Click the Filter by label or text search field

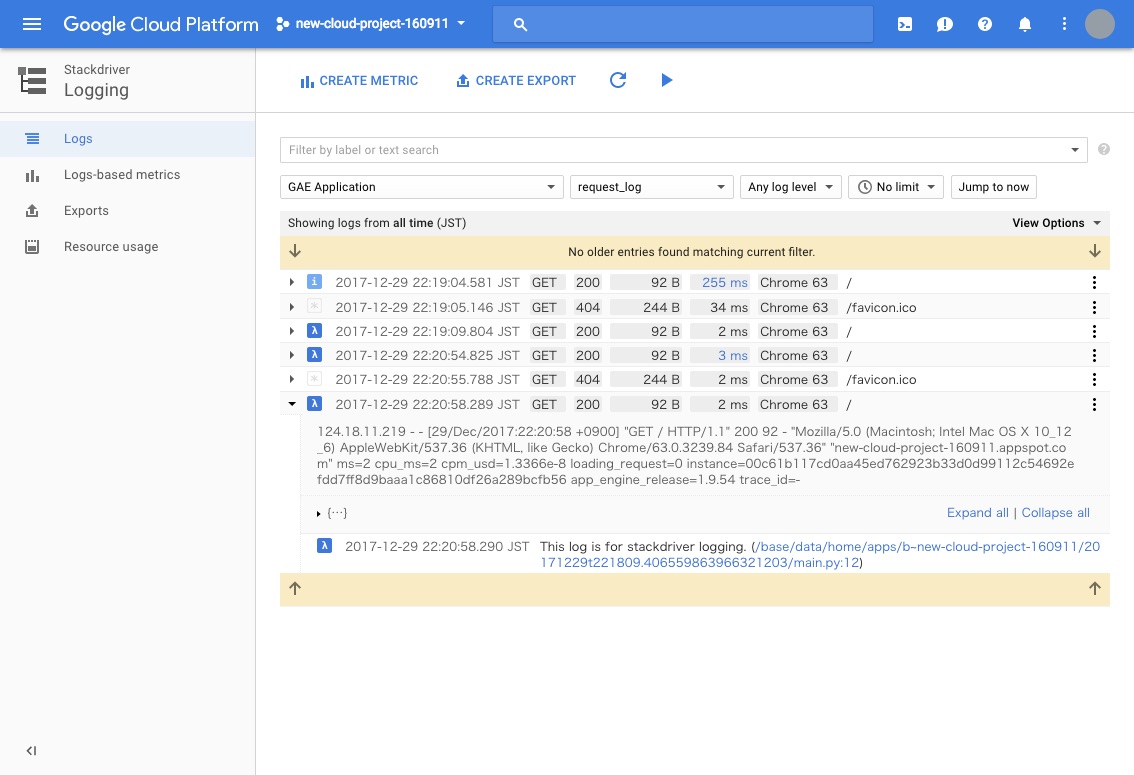pos(673,150)
